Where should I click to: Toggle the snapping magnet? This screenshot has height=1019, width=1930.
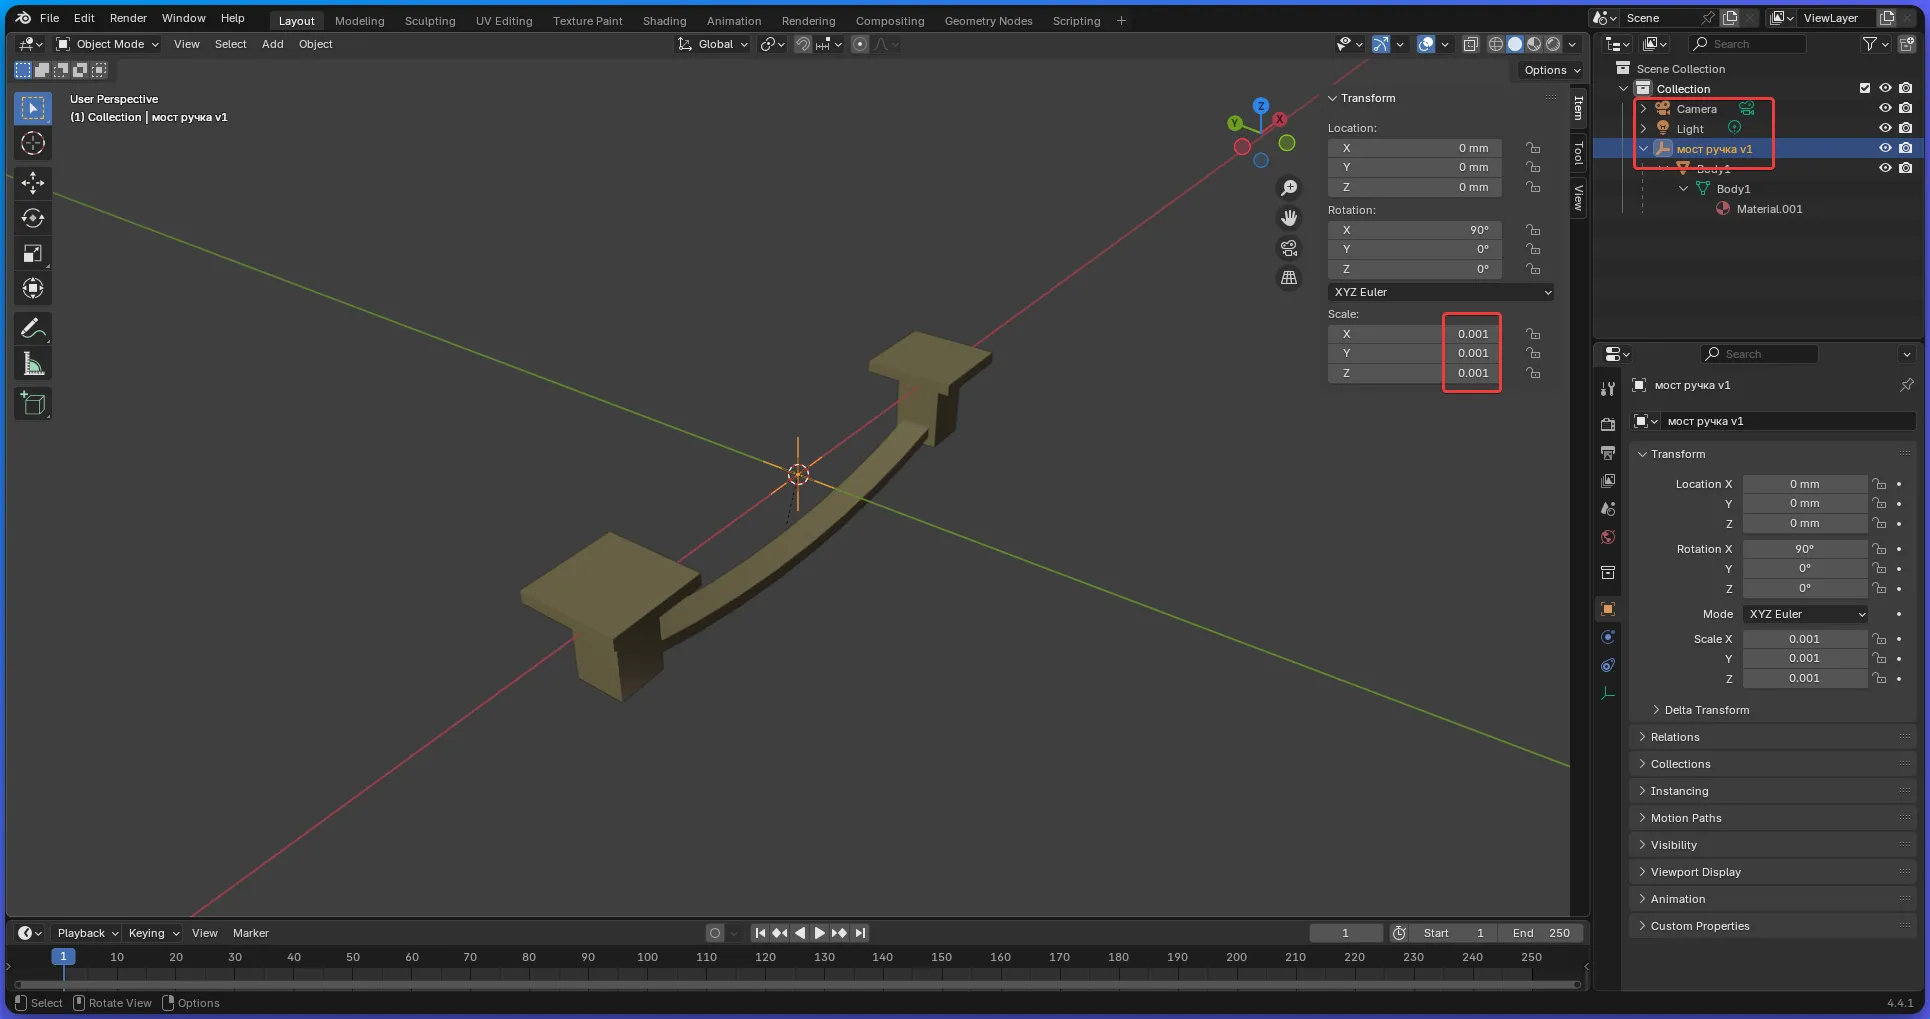point(802,44)
